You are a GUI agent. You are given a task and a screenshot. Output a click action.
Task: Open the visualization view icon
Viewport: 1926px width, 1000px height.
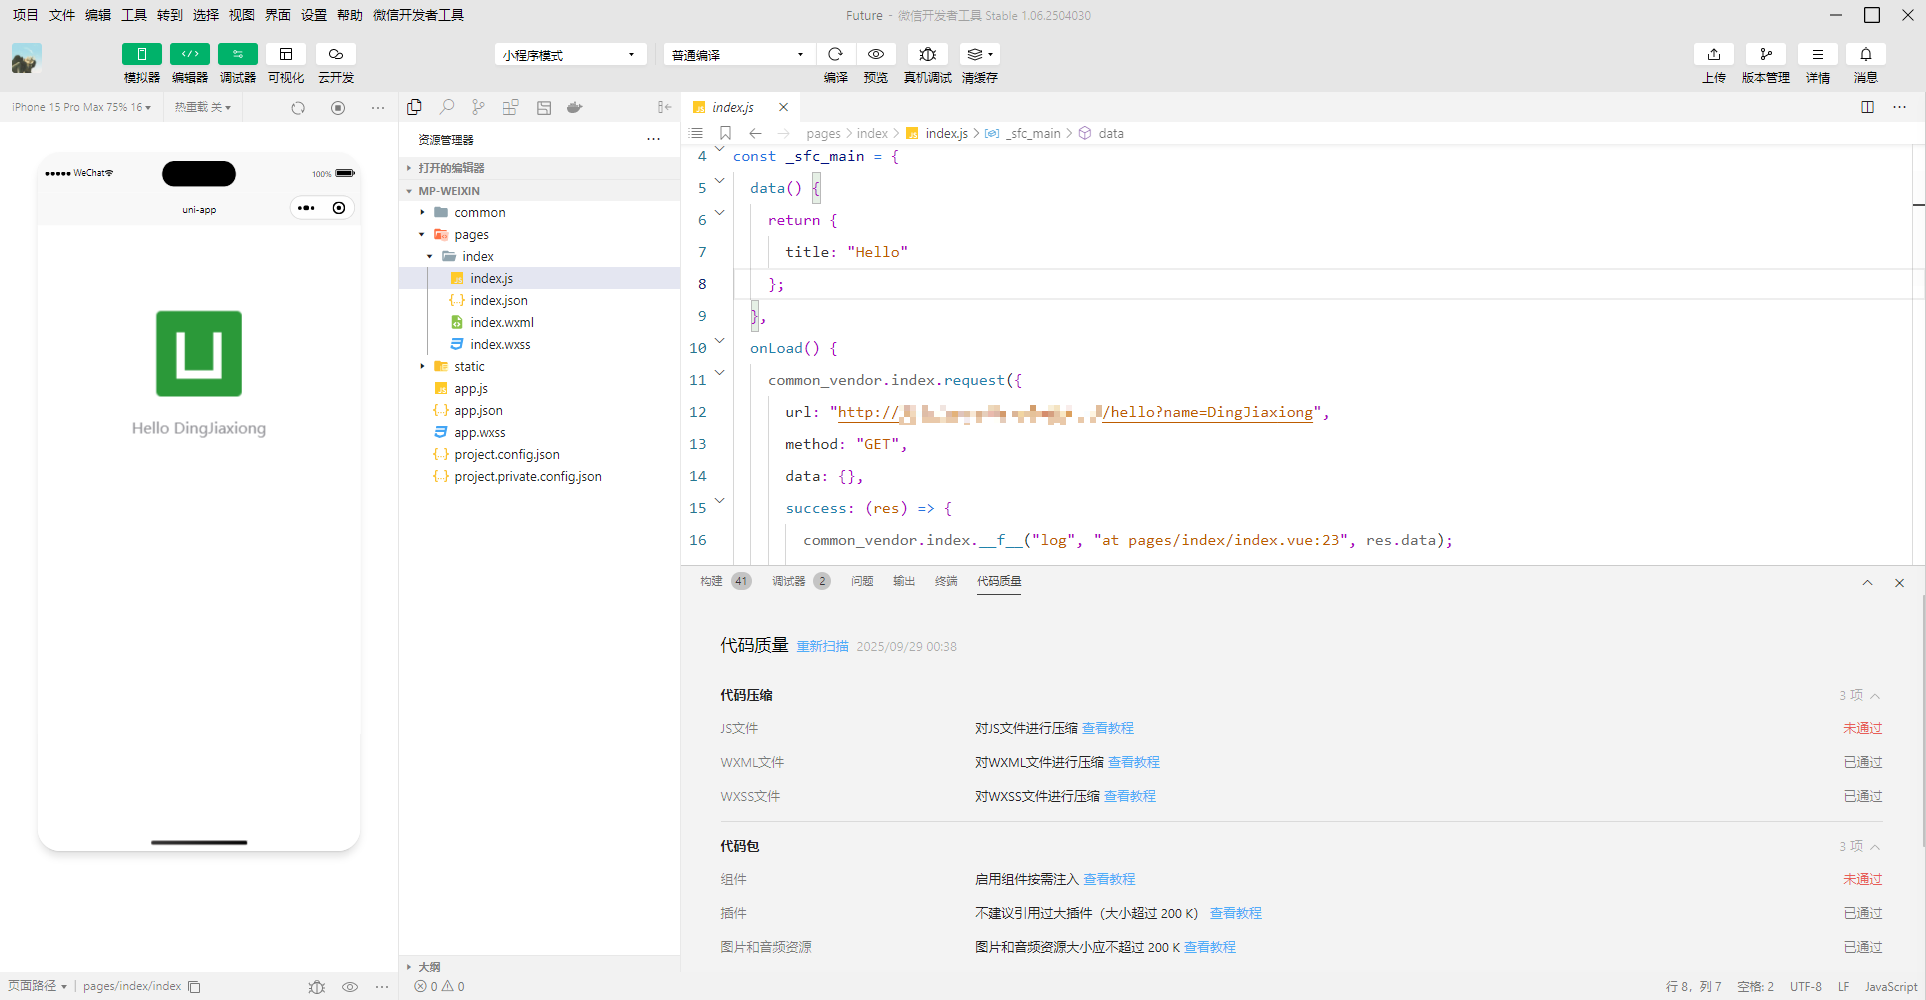coord(286,54)
